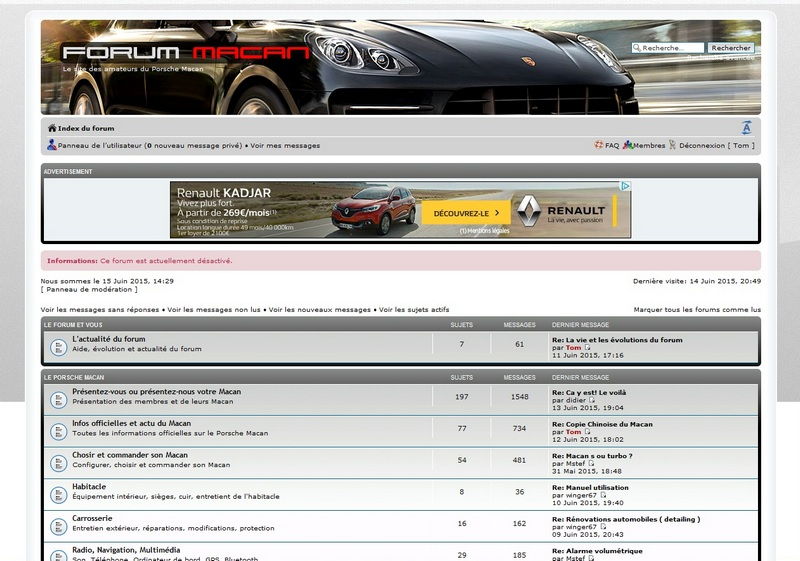Click the FAQ lifebuoy icon
Image resolution: width=800 pixels, height=561 pixels.
[x=598, y=145]
